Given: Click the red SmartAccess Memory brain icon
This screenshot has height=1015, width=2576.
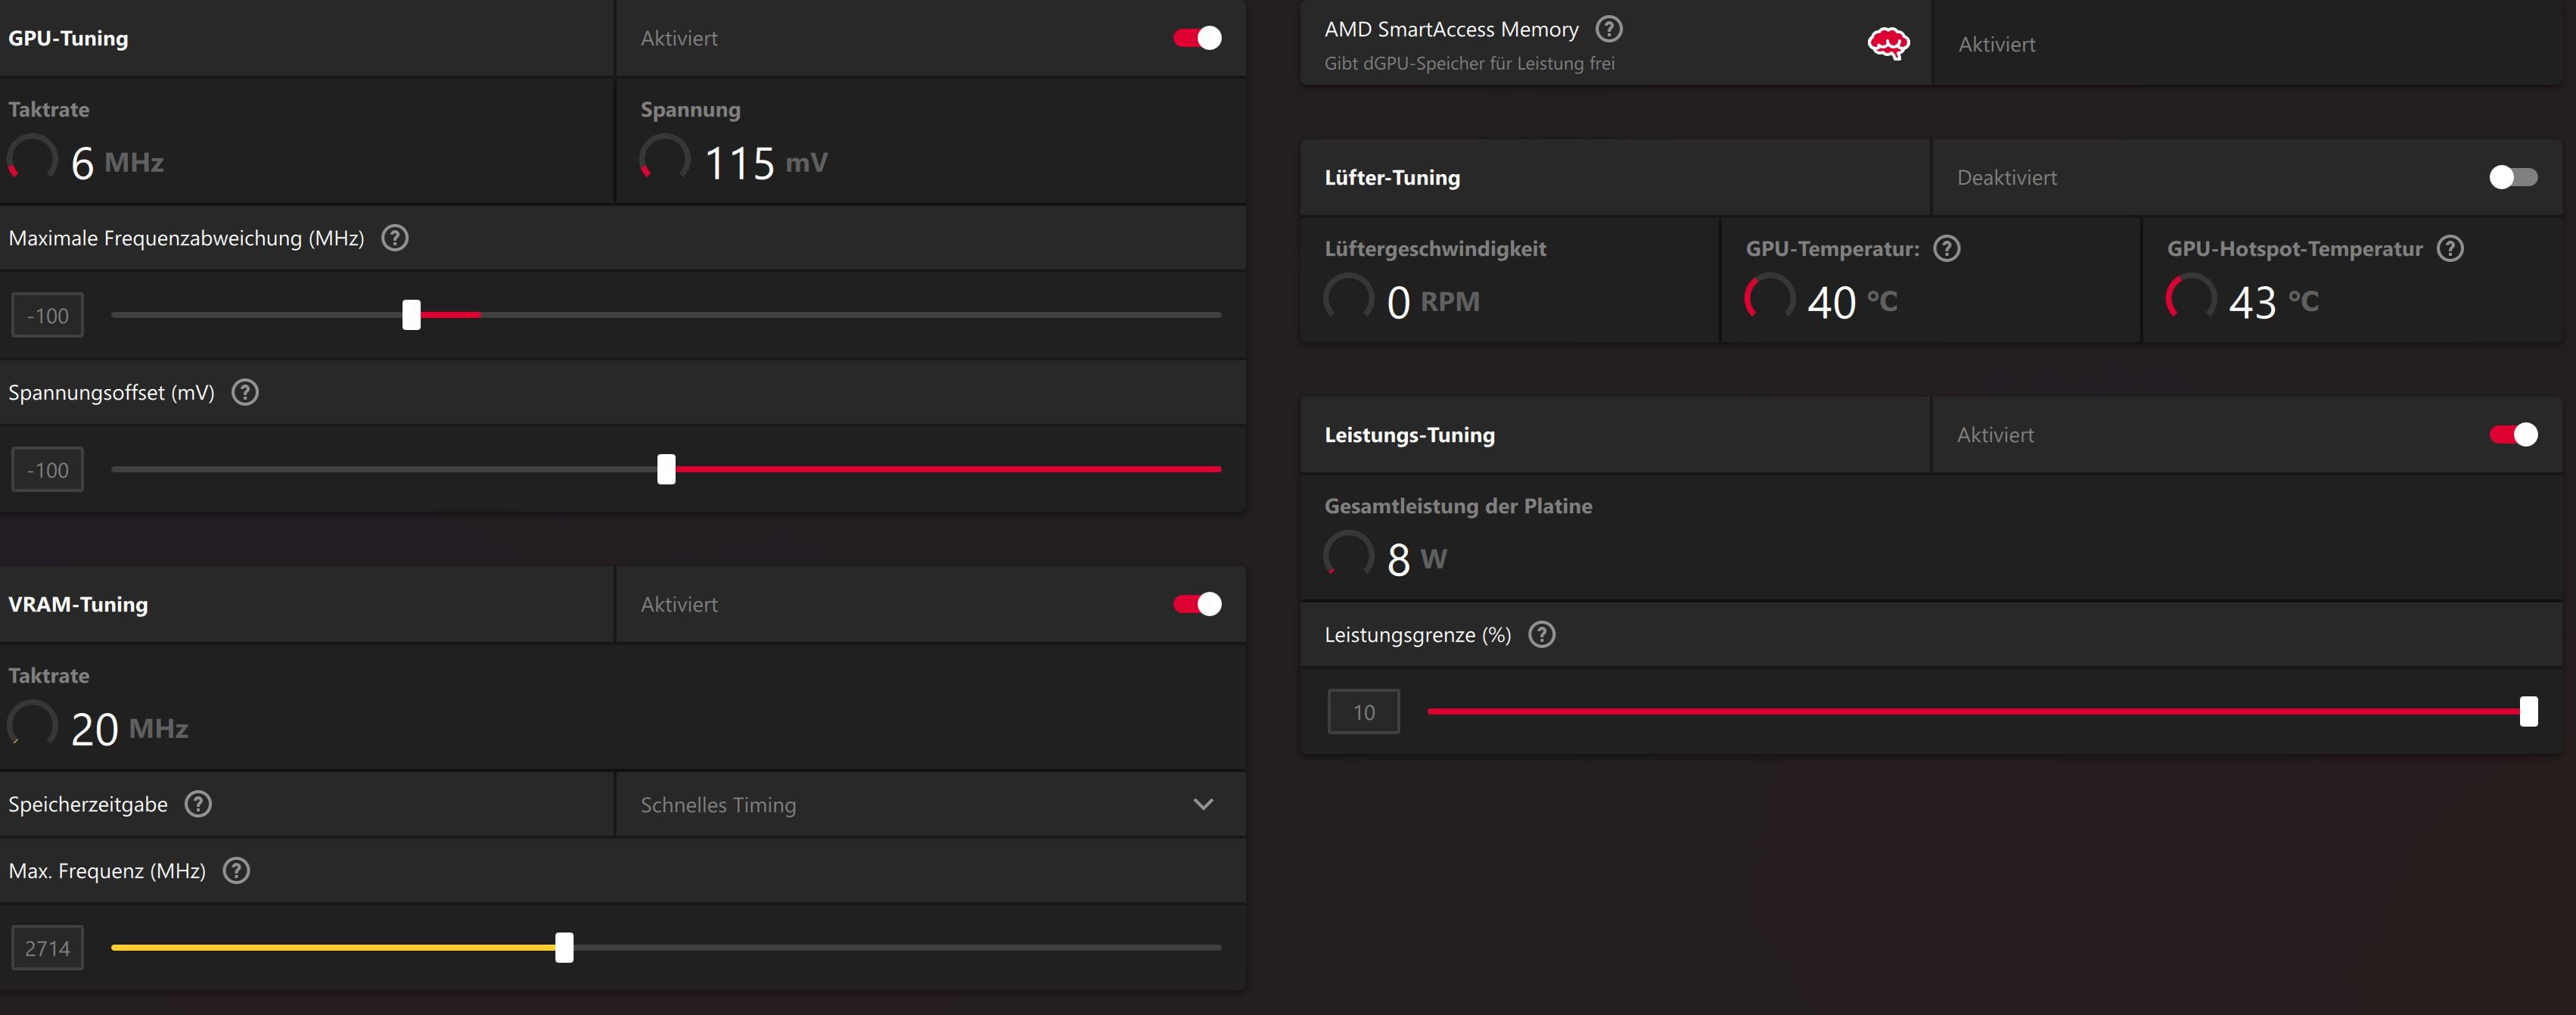Looking at the screenshot, I should tap(1888, 44).
